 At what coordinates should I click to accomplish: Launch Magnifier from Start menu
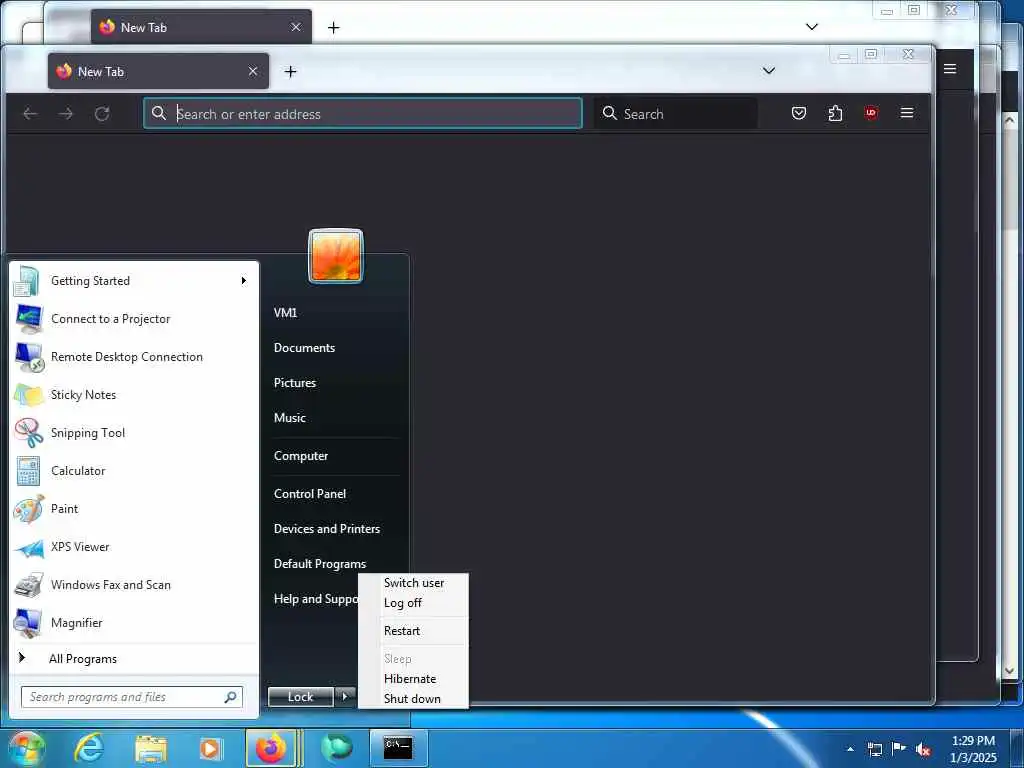coord(134,622)
